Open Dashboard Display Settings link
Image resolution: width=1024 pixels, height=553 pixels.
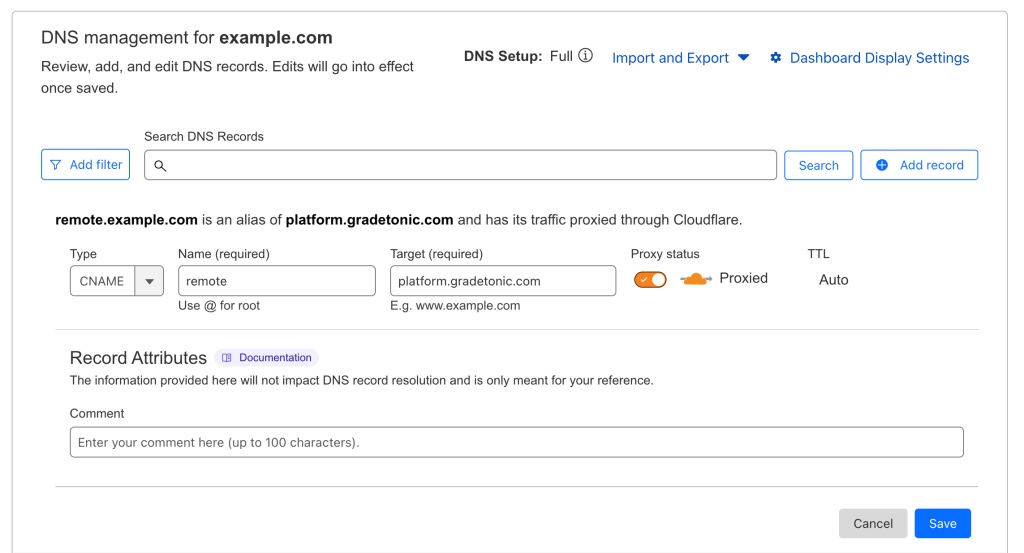[879, 57]
